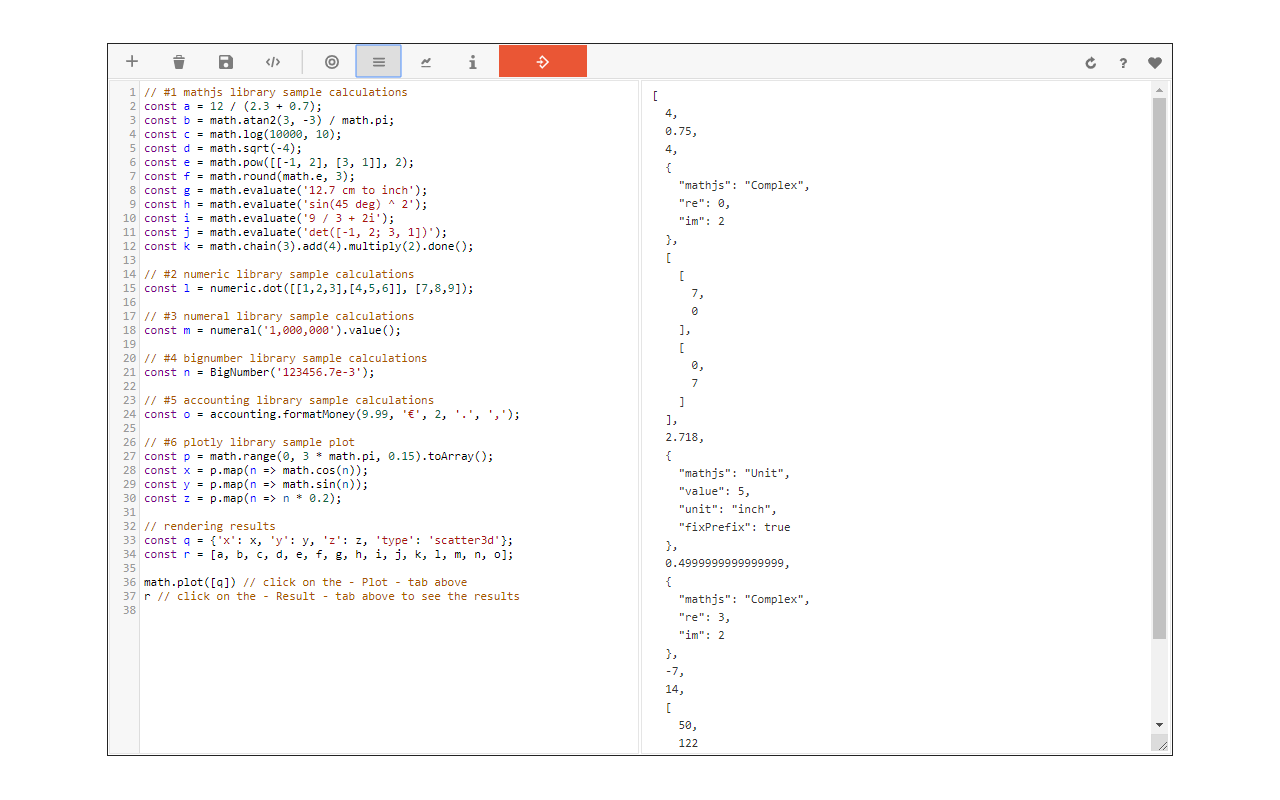
Task: Click the results scrollbar up arrow
Action: [x=1160, y=91]
